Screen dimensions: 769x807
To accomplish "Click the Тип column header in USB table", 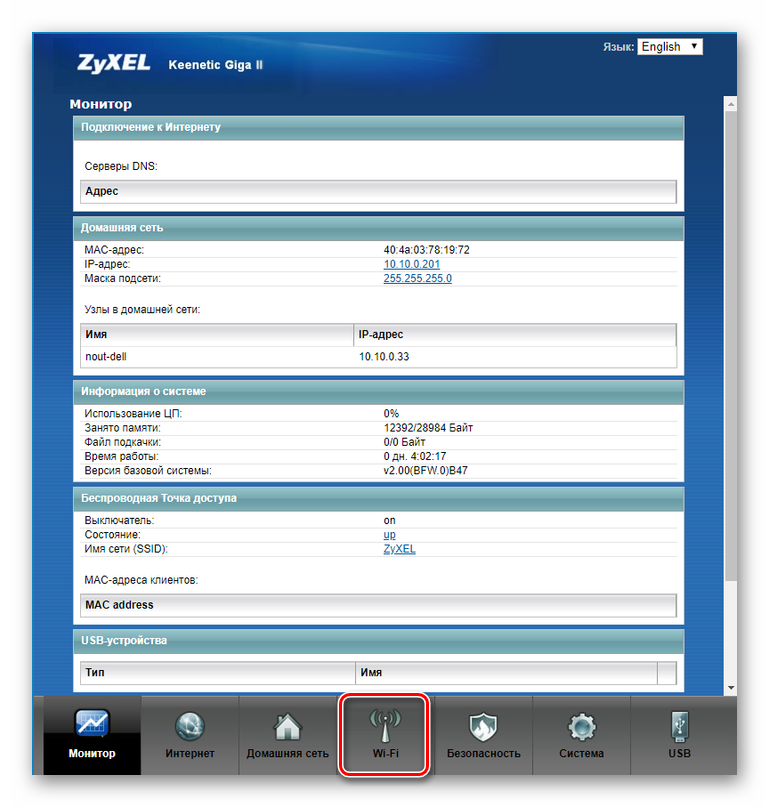I will [218, 673].
